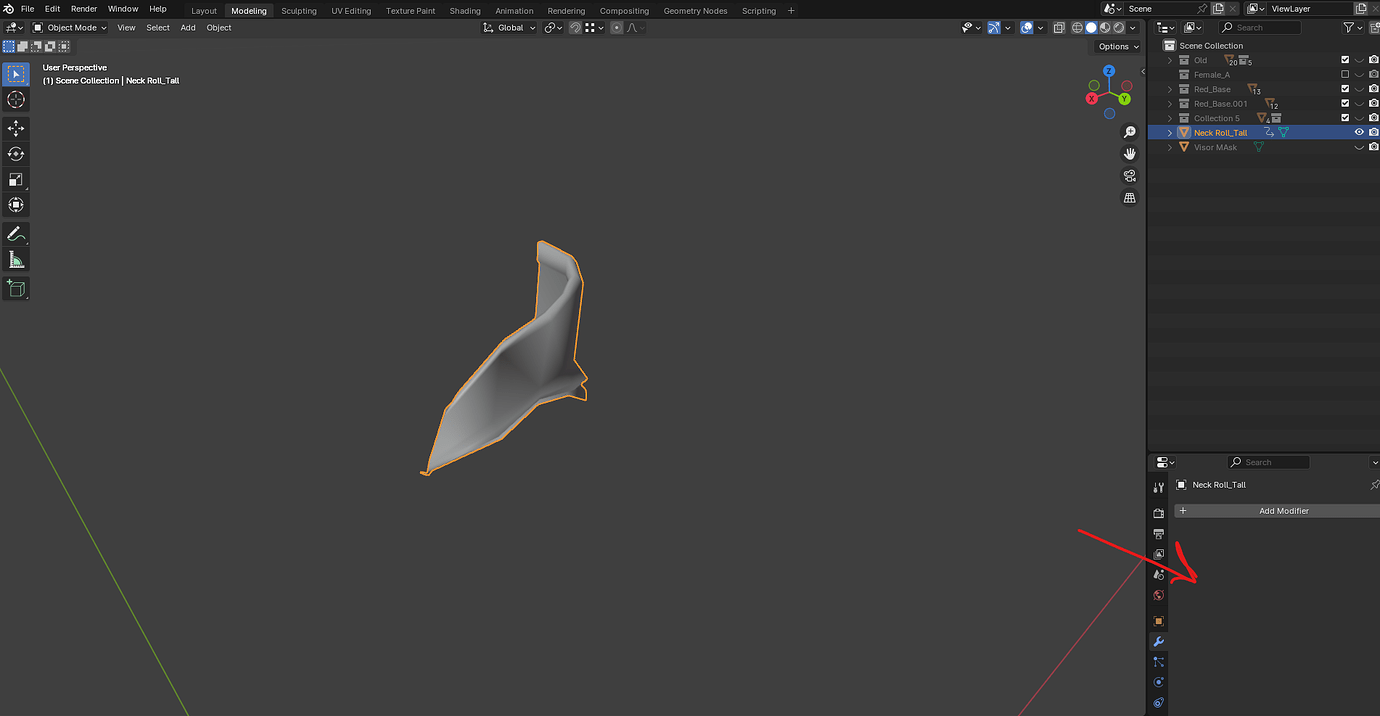Select the Transform tool
Image resolution: width=1380 pixels, height=716 pixels.
pos(16,205)
